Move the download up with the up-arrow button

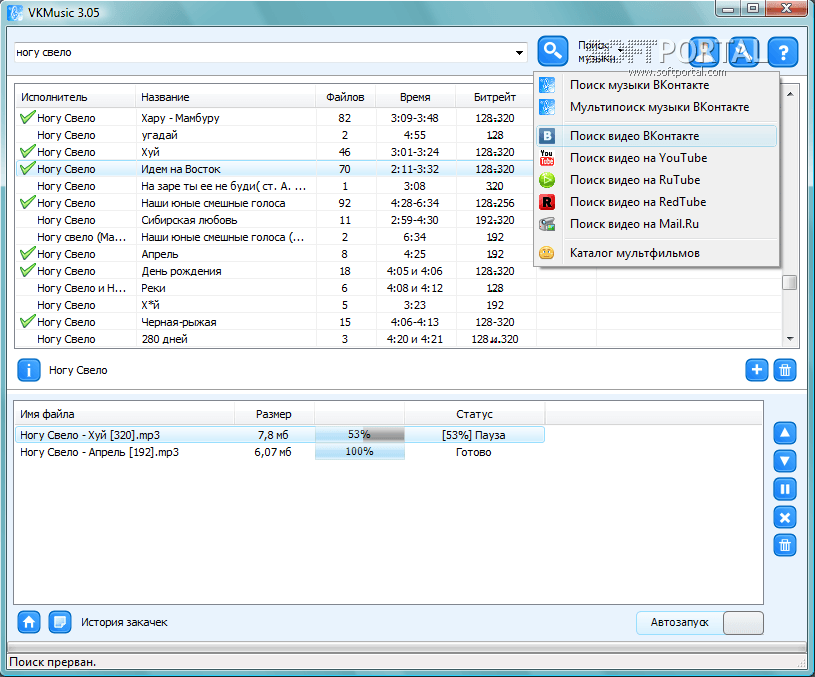pos(785,433)
